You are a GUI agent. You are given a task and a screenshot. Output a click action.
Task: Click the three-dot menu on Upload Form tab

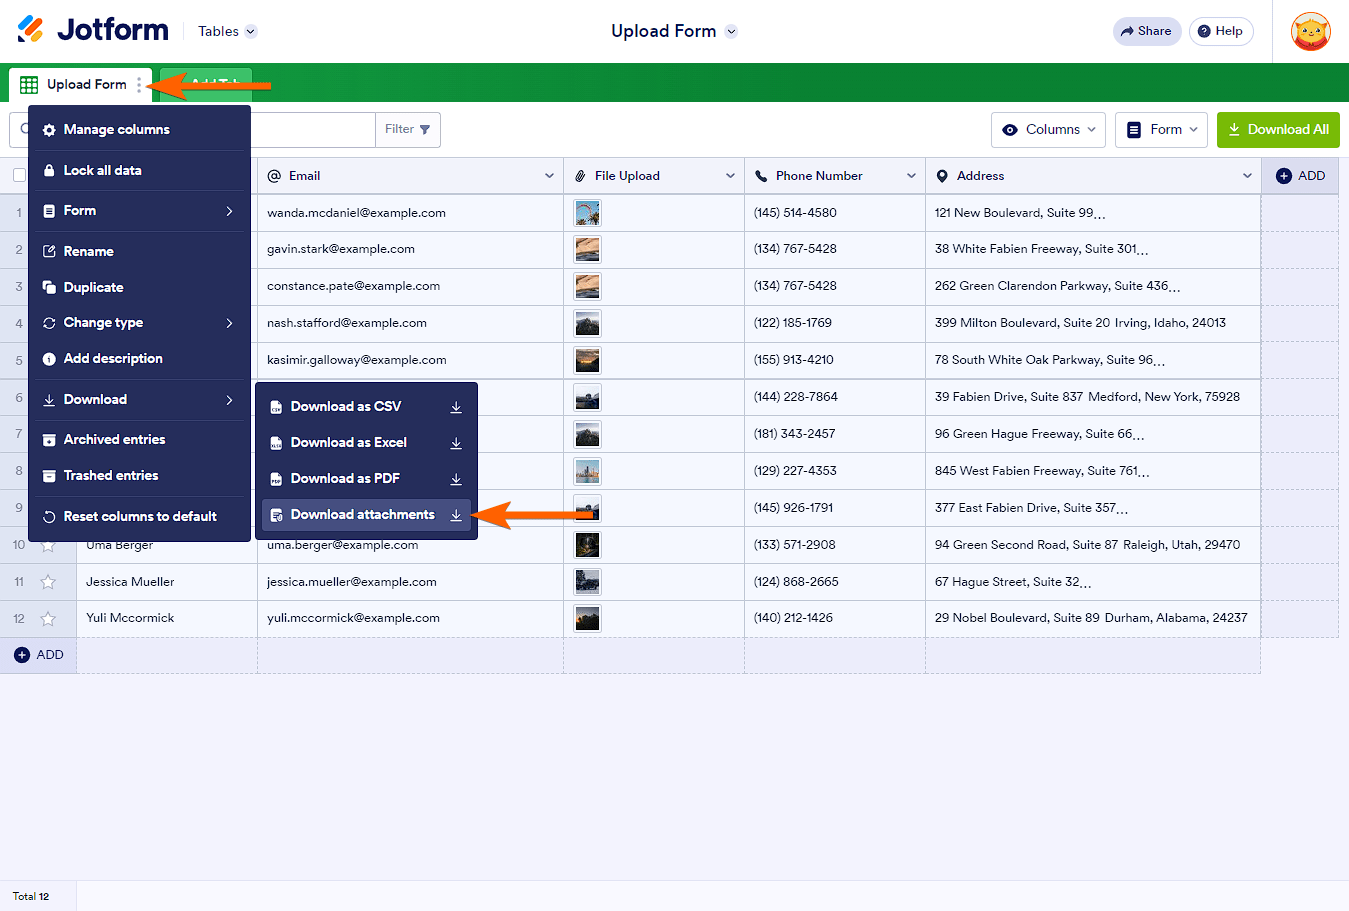tap(139, 85)
